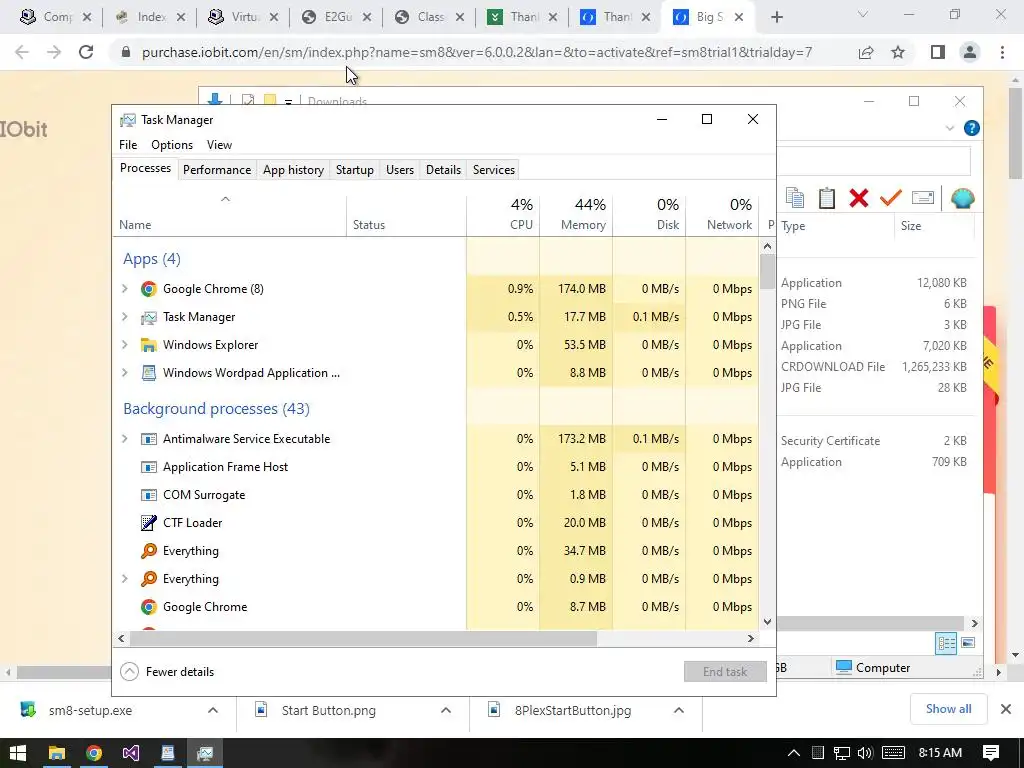Select the Application Frame Host process row
Screen dimensions: 1024x768
click(436, 466)
